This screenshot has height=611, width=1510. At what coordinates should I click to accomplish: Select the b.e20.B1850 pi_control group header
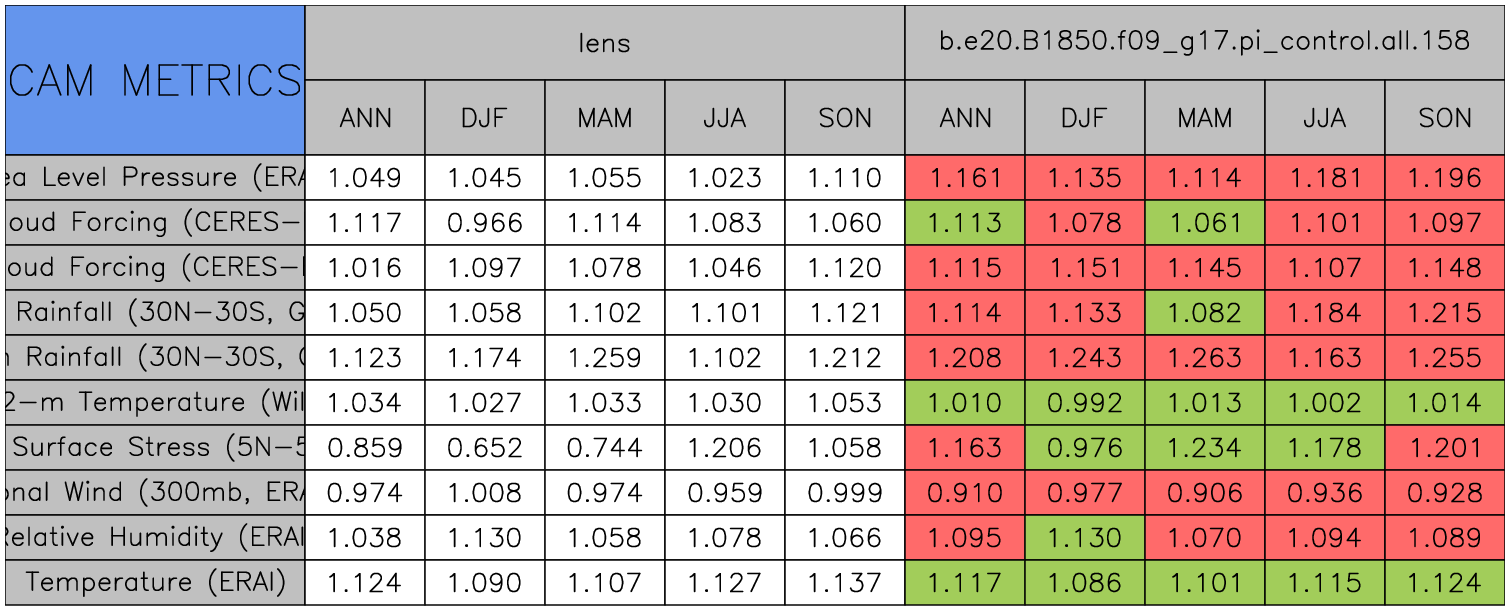[x=1204, y=42]
